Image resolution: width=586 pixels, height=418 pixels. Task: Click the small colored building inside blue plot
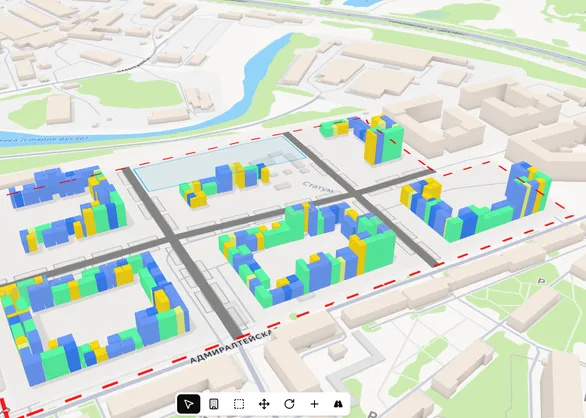tap(223, 184)
